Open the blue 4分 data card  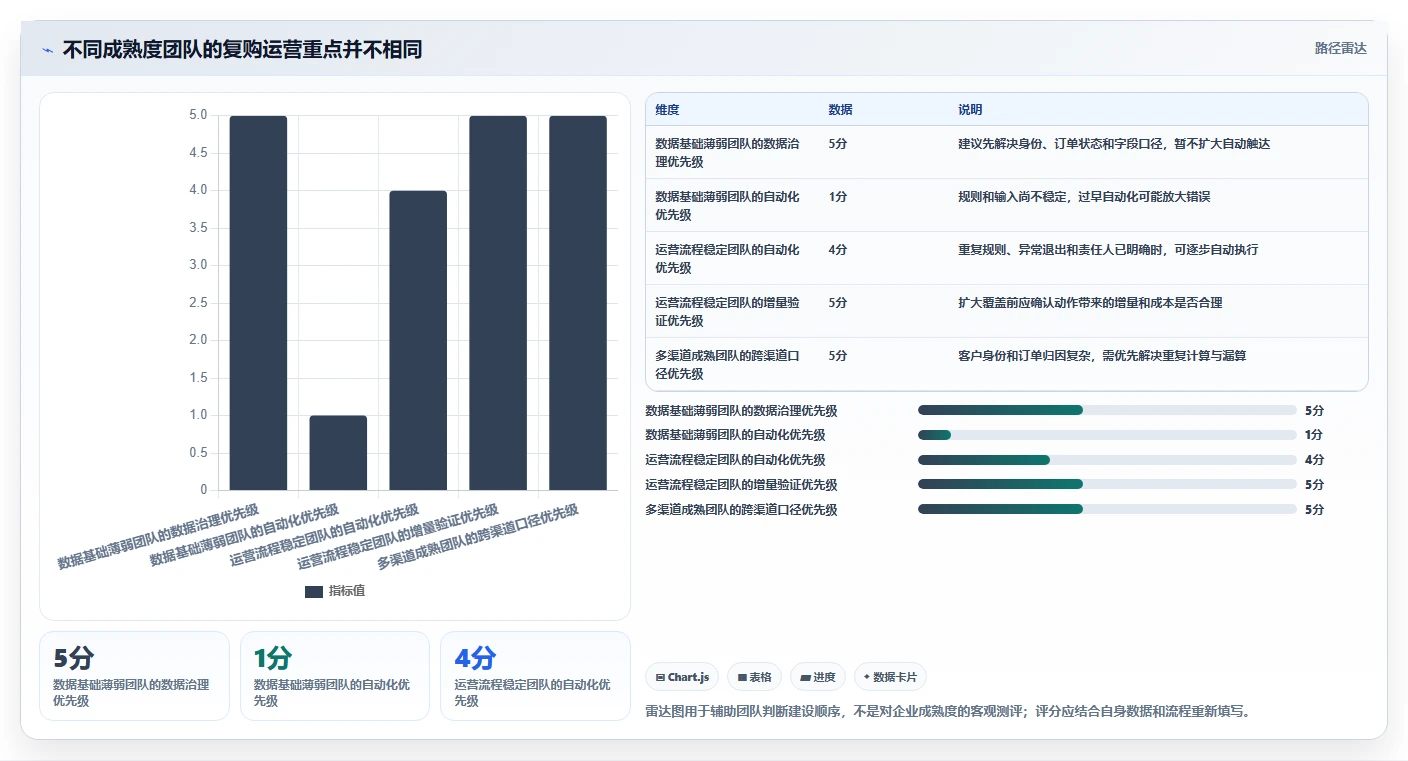pos(535,676)
